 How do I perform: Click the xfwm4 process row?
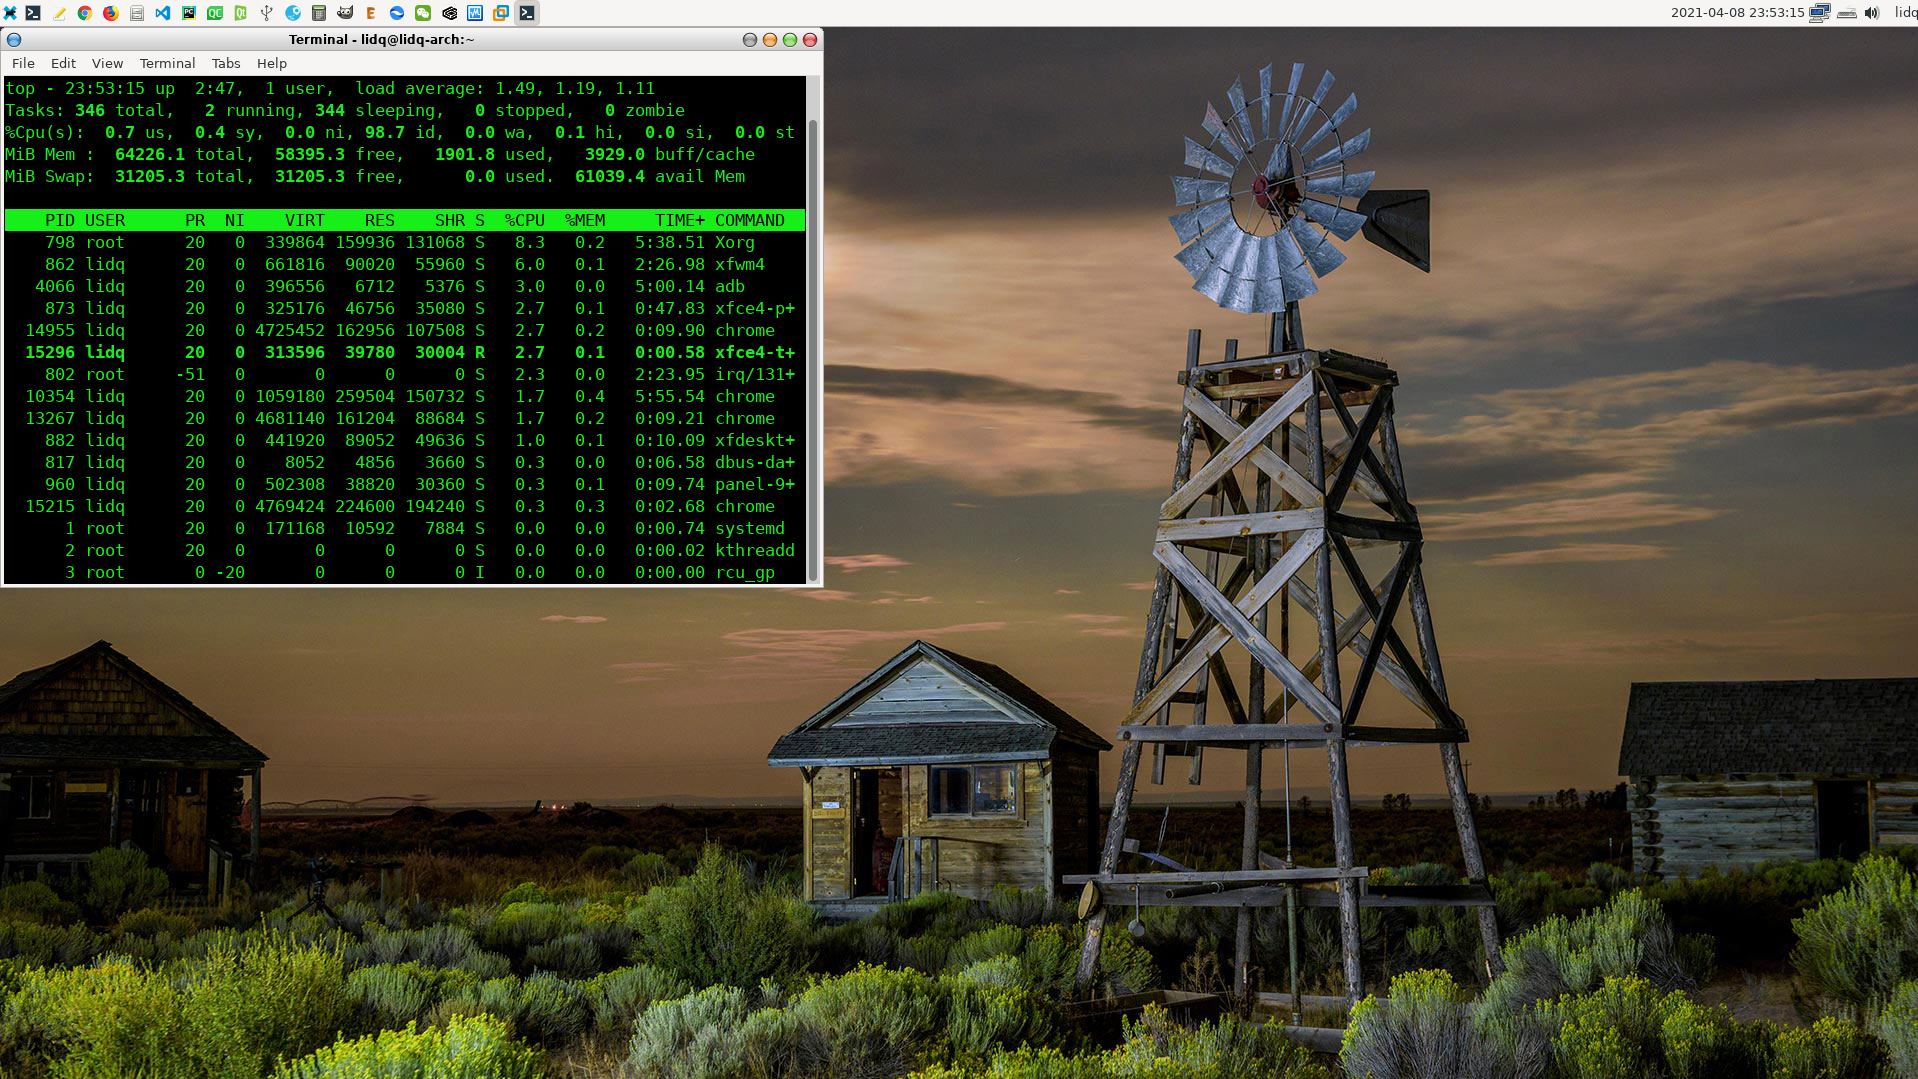(405, 264)
